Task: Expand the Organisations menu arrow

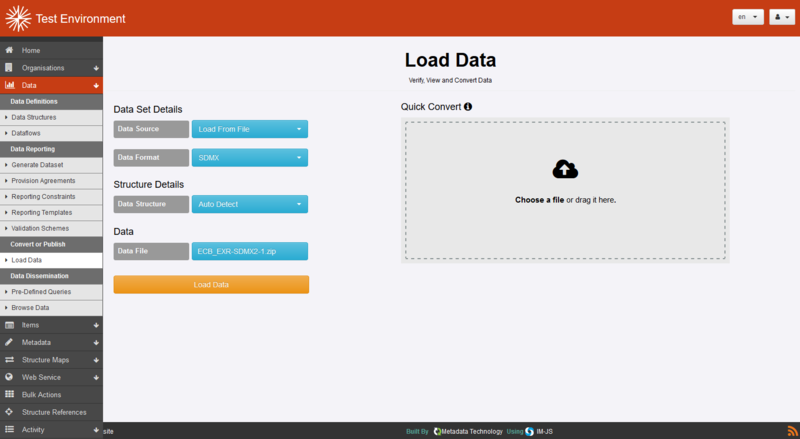Action: pyautogui.click(x=96, y=68)
